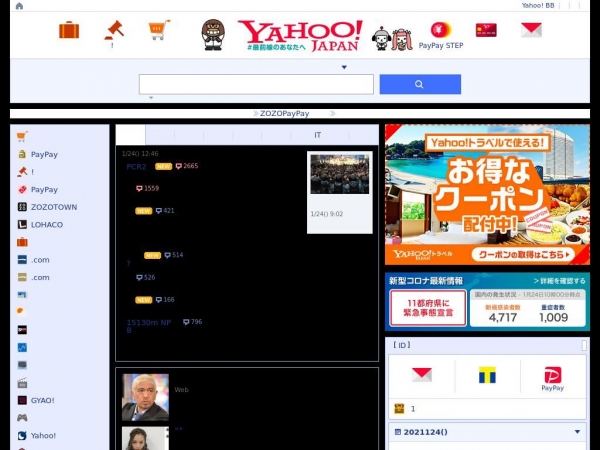Click the Yahoo! JAPAN logo
This screenshot has width=600, height=450.
300,36
